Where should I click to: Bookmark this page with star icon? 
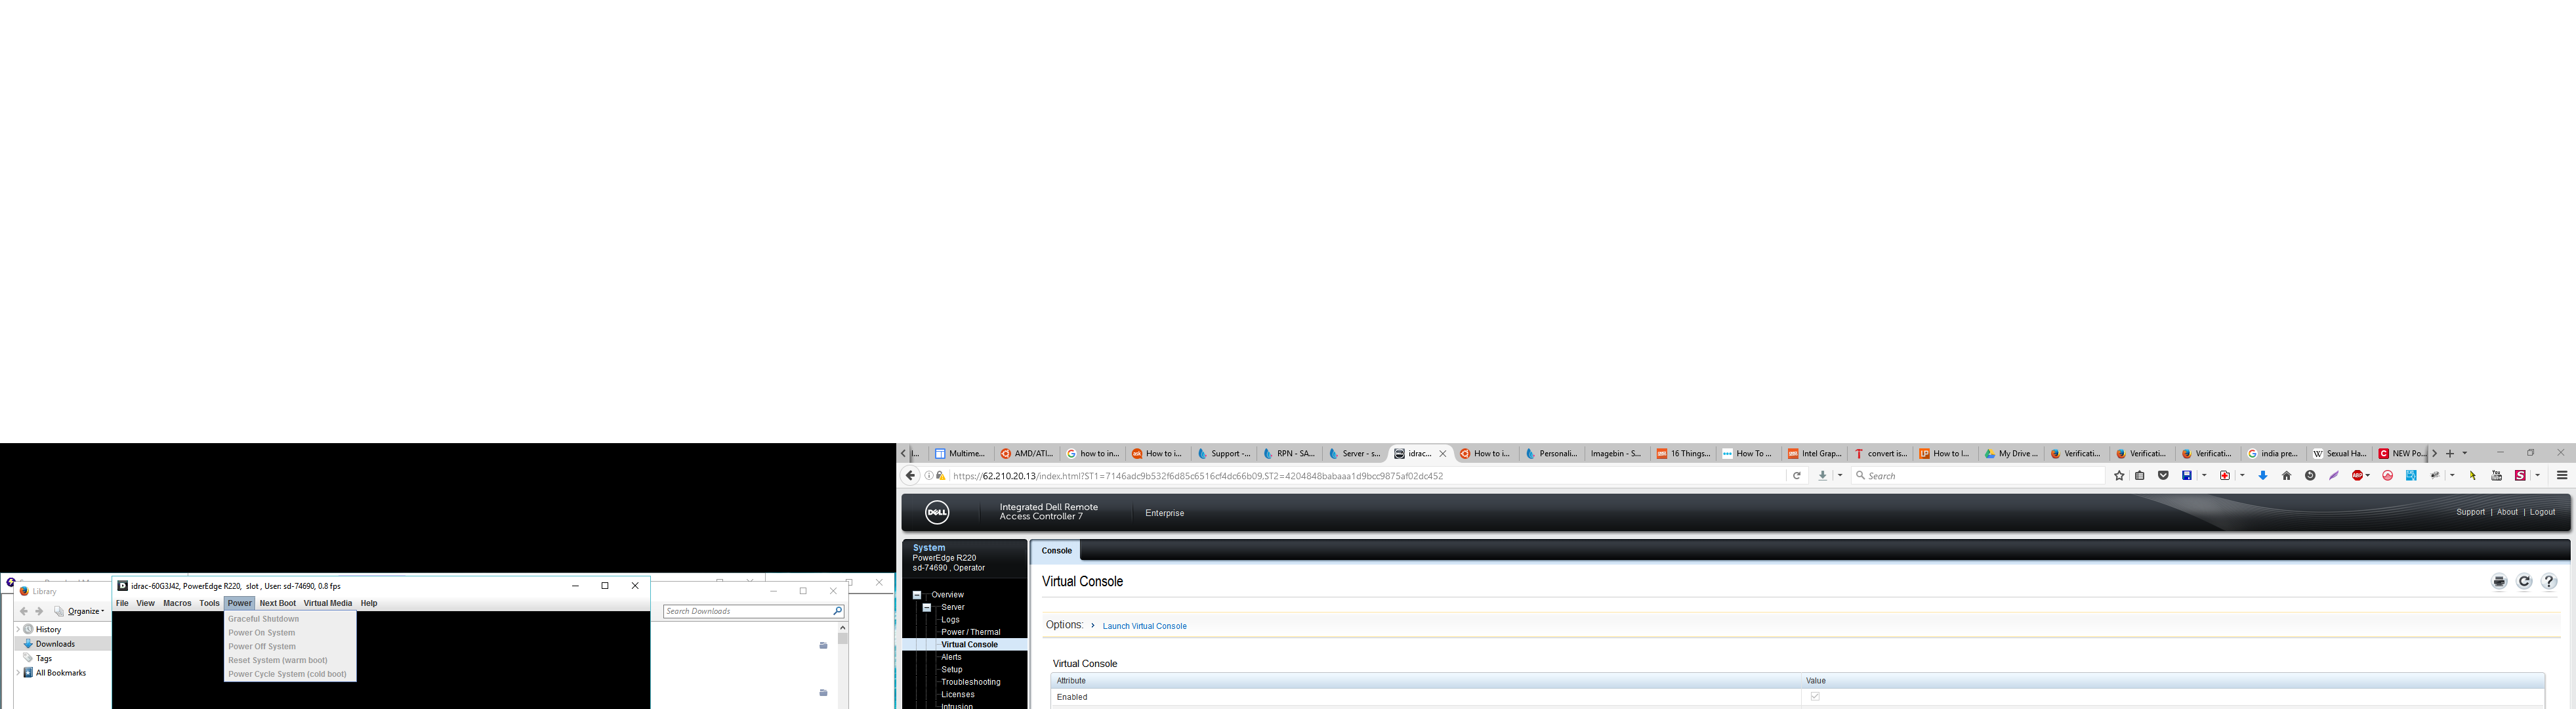coord(2119,476)
